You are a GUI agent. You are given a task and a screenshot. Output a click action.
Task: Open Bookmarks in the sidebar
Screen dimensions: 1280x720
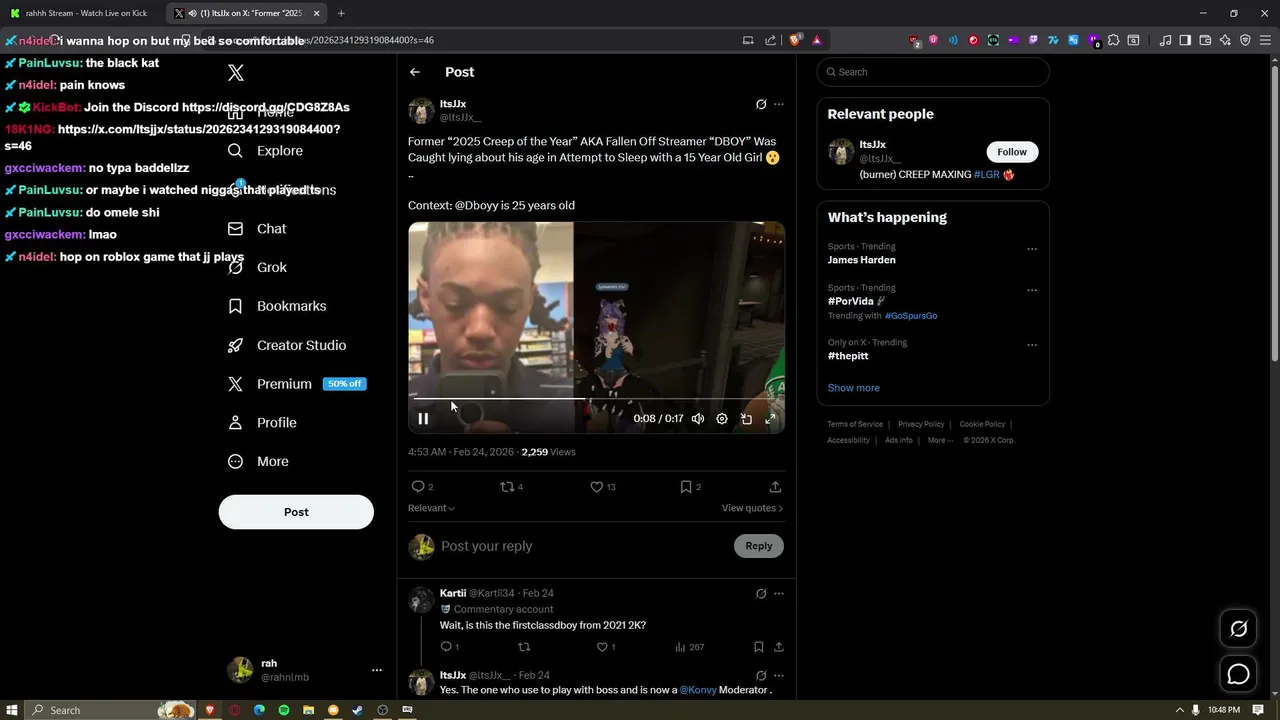(277, 306)
